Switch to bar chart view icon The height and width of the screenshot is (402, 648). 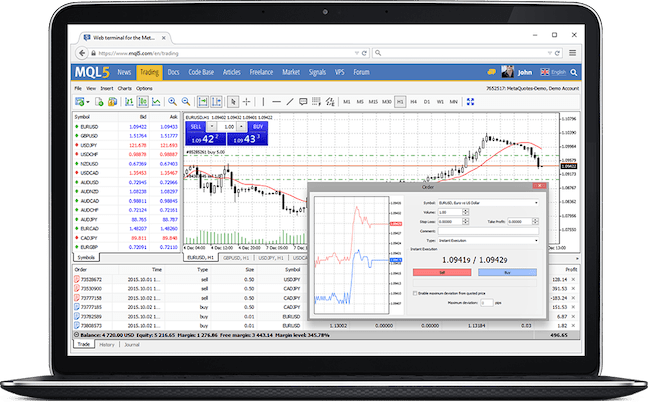coord(129,102)
